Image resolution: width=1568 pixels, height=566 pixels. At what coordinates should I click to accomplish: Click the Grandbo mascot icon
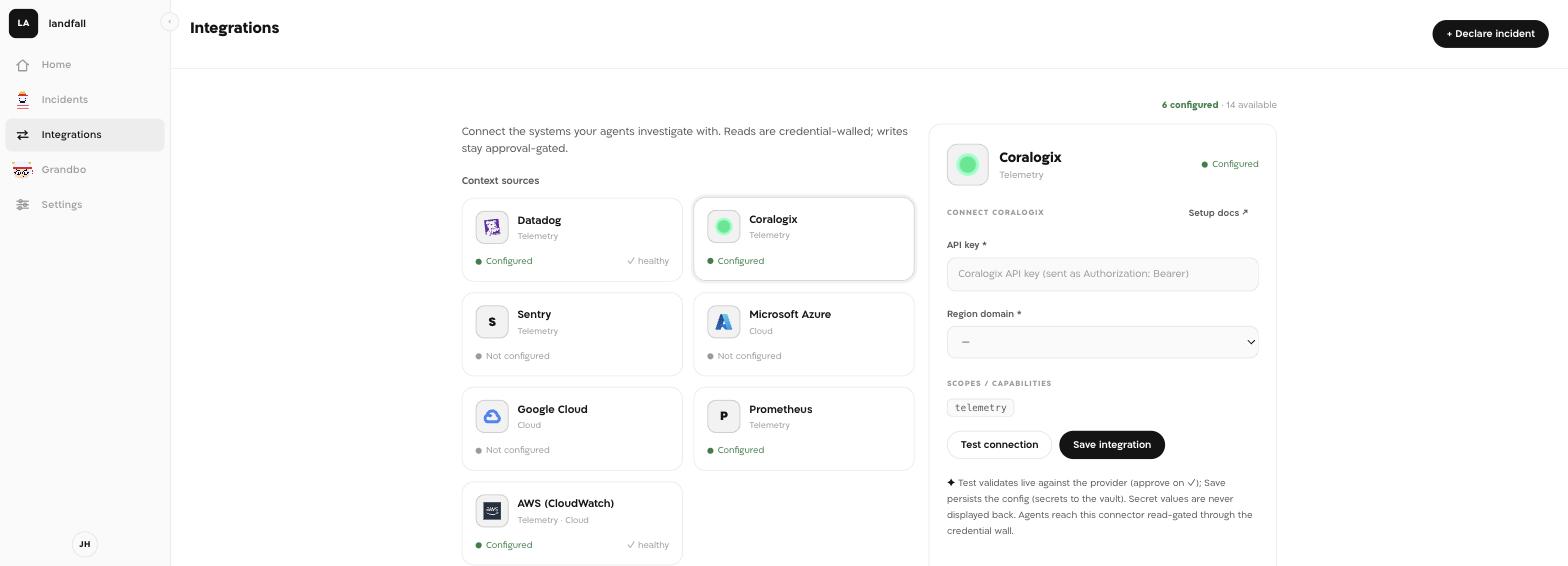pos(22,170)
